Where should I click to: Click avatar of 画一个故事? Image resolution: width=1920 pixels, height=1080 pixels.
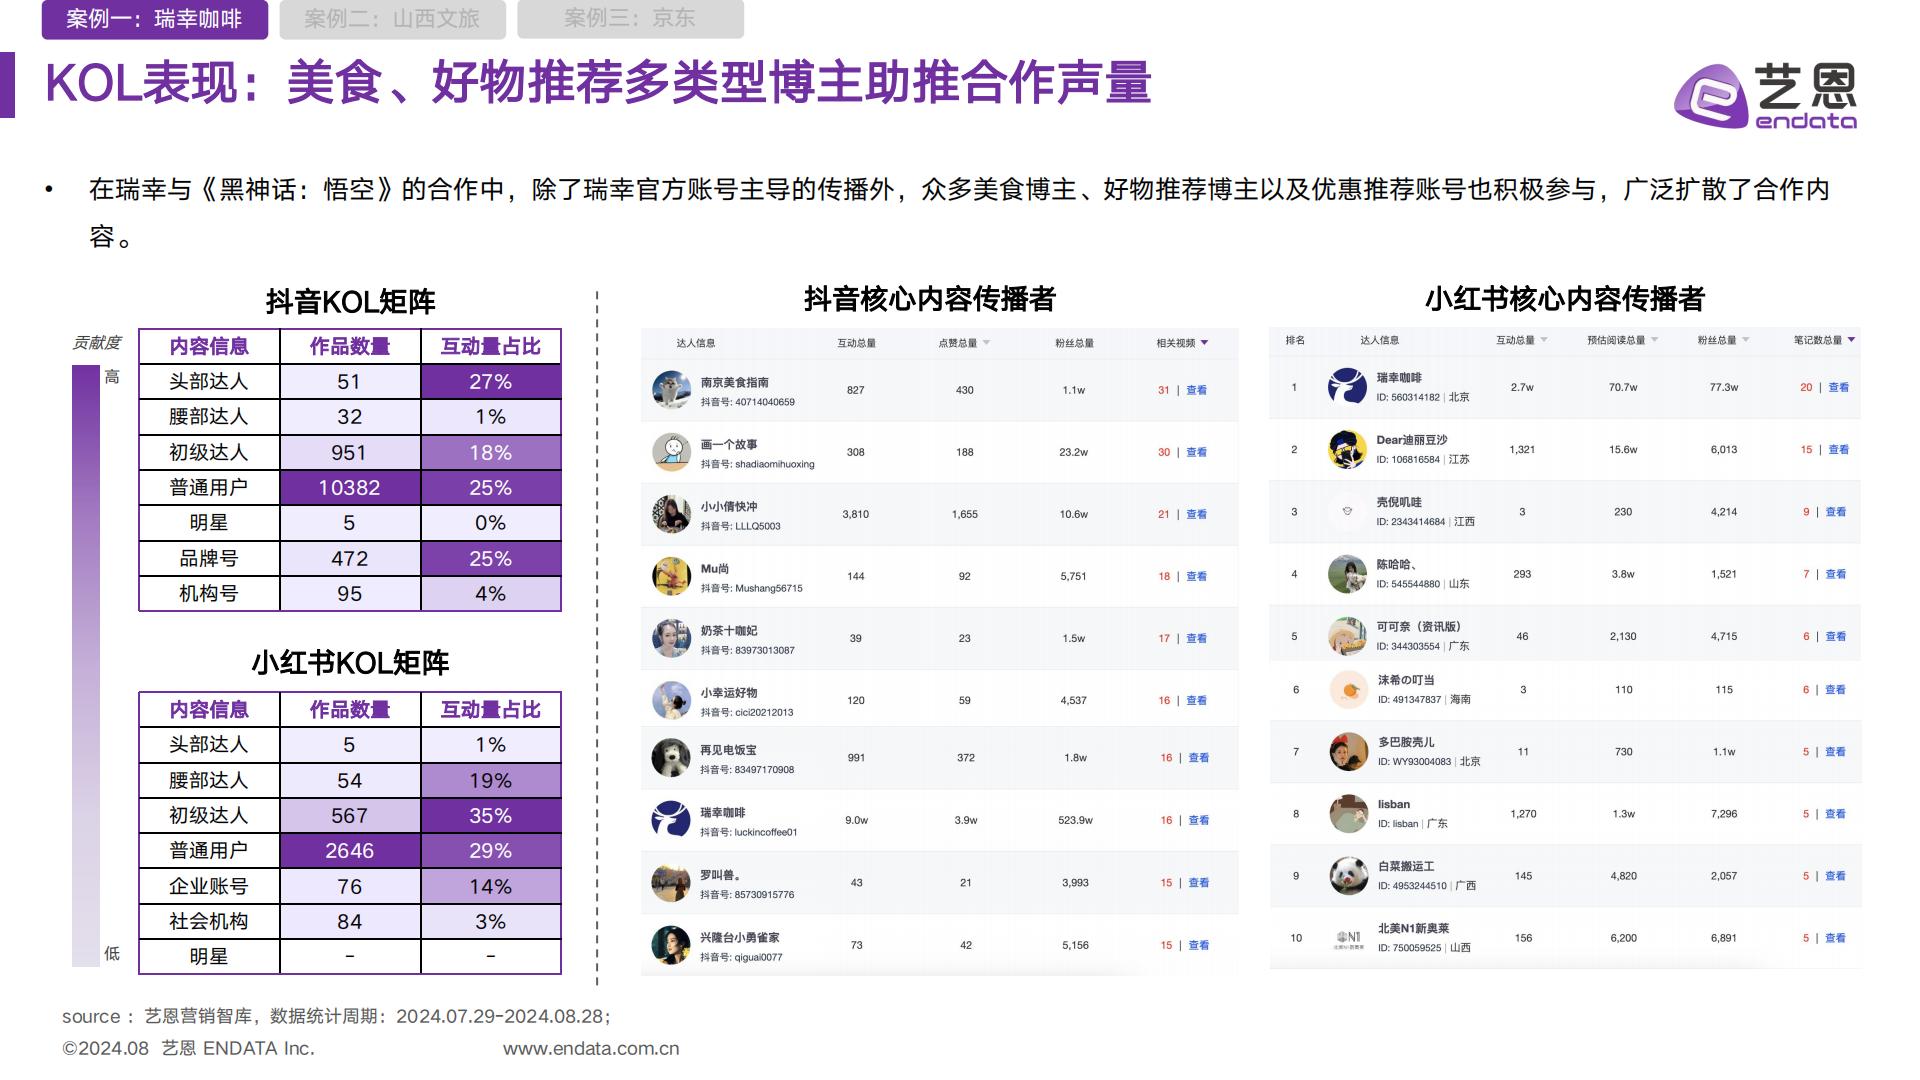click(x=671, y=452)
